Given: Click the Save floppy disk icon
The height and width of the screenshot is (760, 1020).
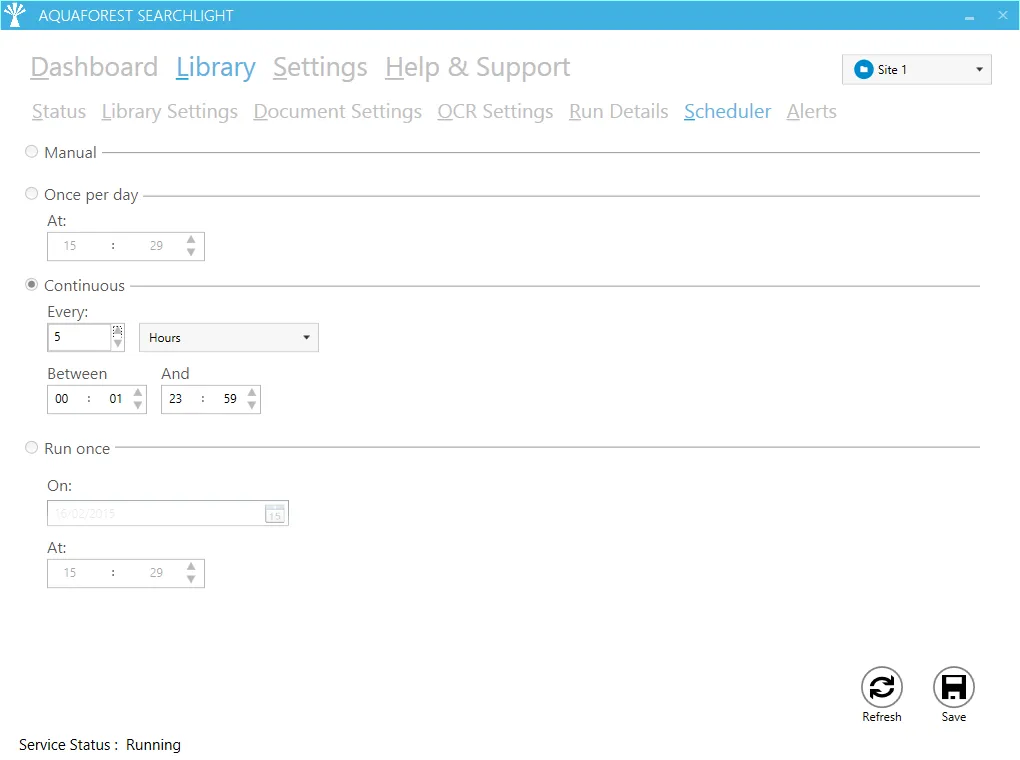Looking at the screenshot, I should pos(954,687).
